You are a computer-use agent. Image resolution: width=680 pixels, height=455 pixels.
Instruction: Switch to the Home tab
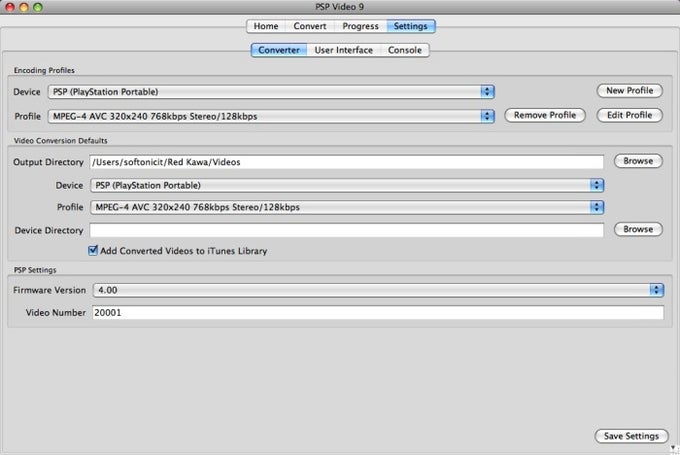tap(266, 26)
